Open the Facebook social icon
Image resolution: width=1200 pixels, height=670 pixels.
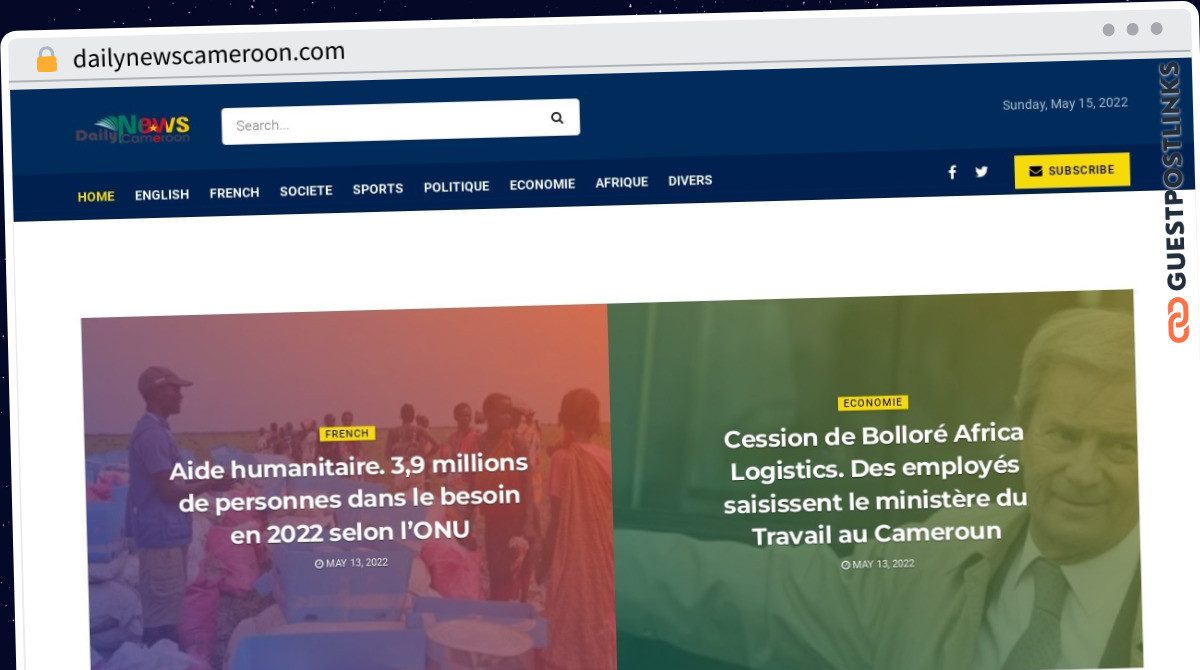tap(952, 172)
